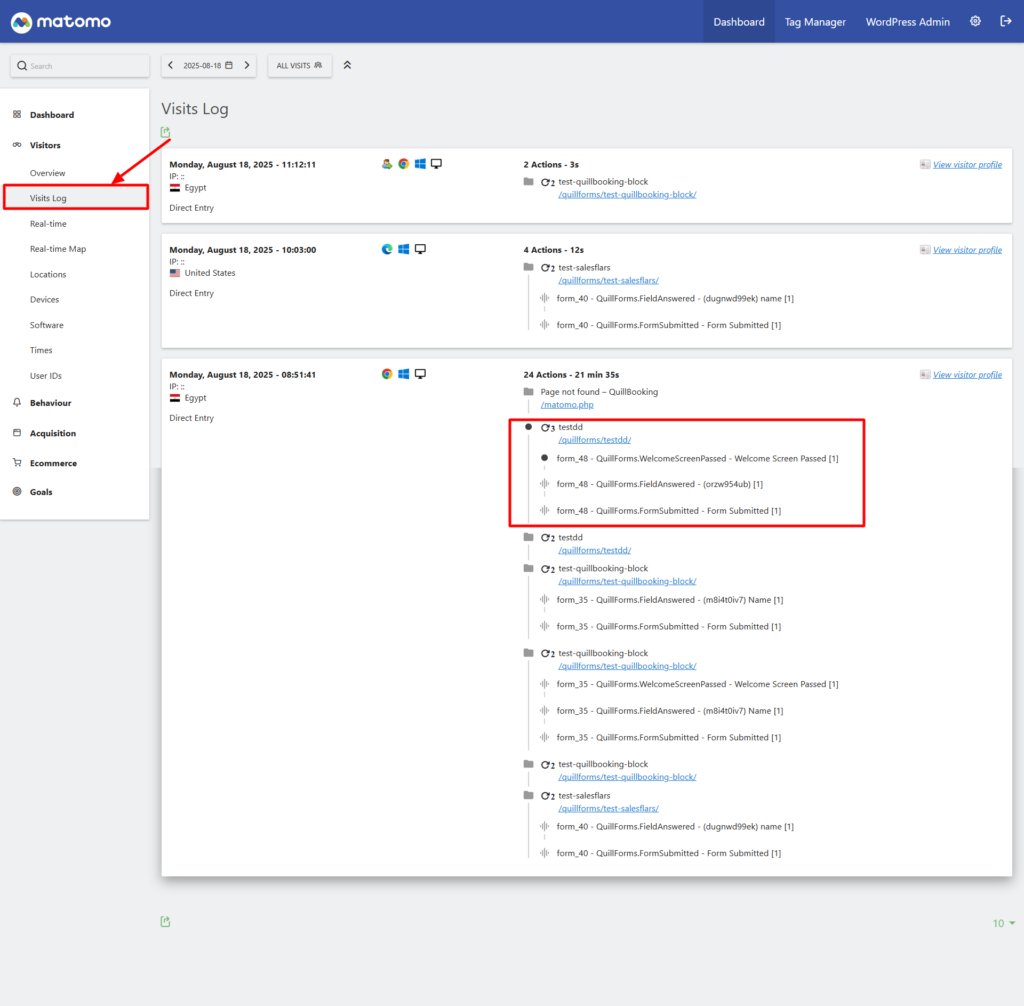Go to previous date with left chevron

[170, 65]
